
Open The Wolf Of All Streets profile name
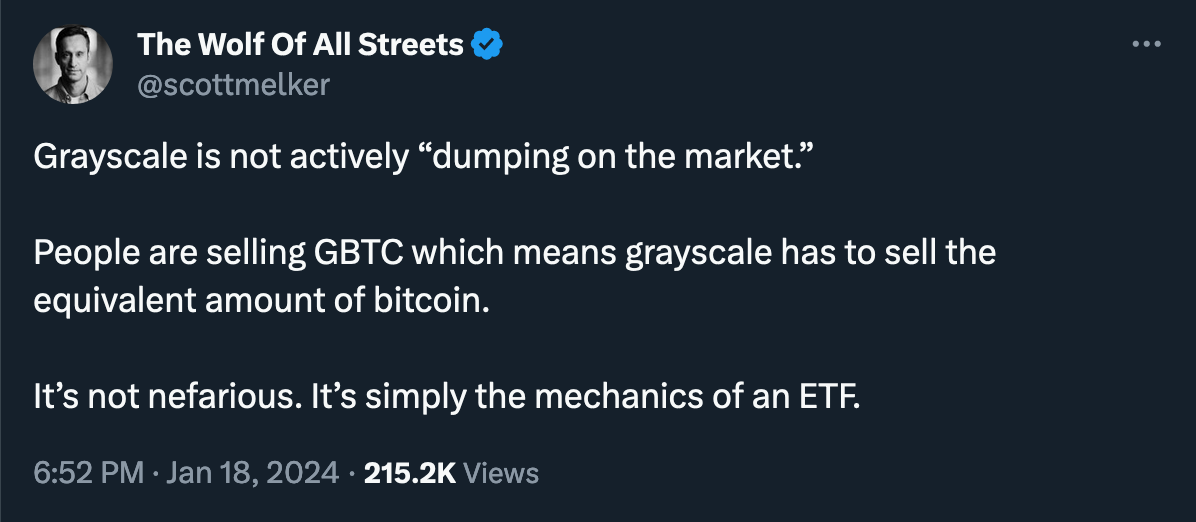[x=300, y=45]
